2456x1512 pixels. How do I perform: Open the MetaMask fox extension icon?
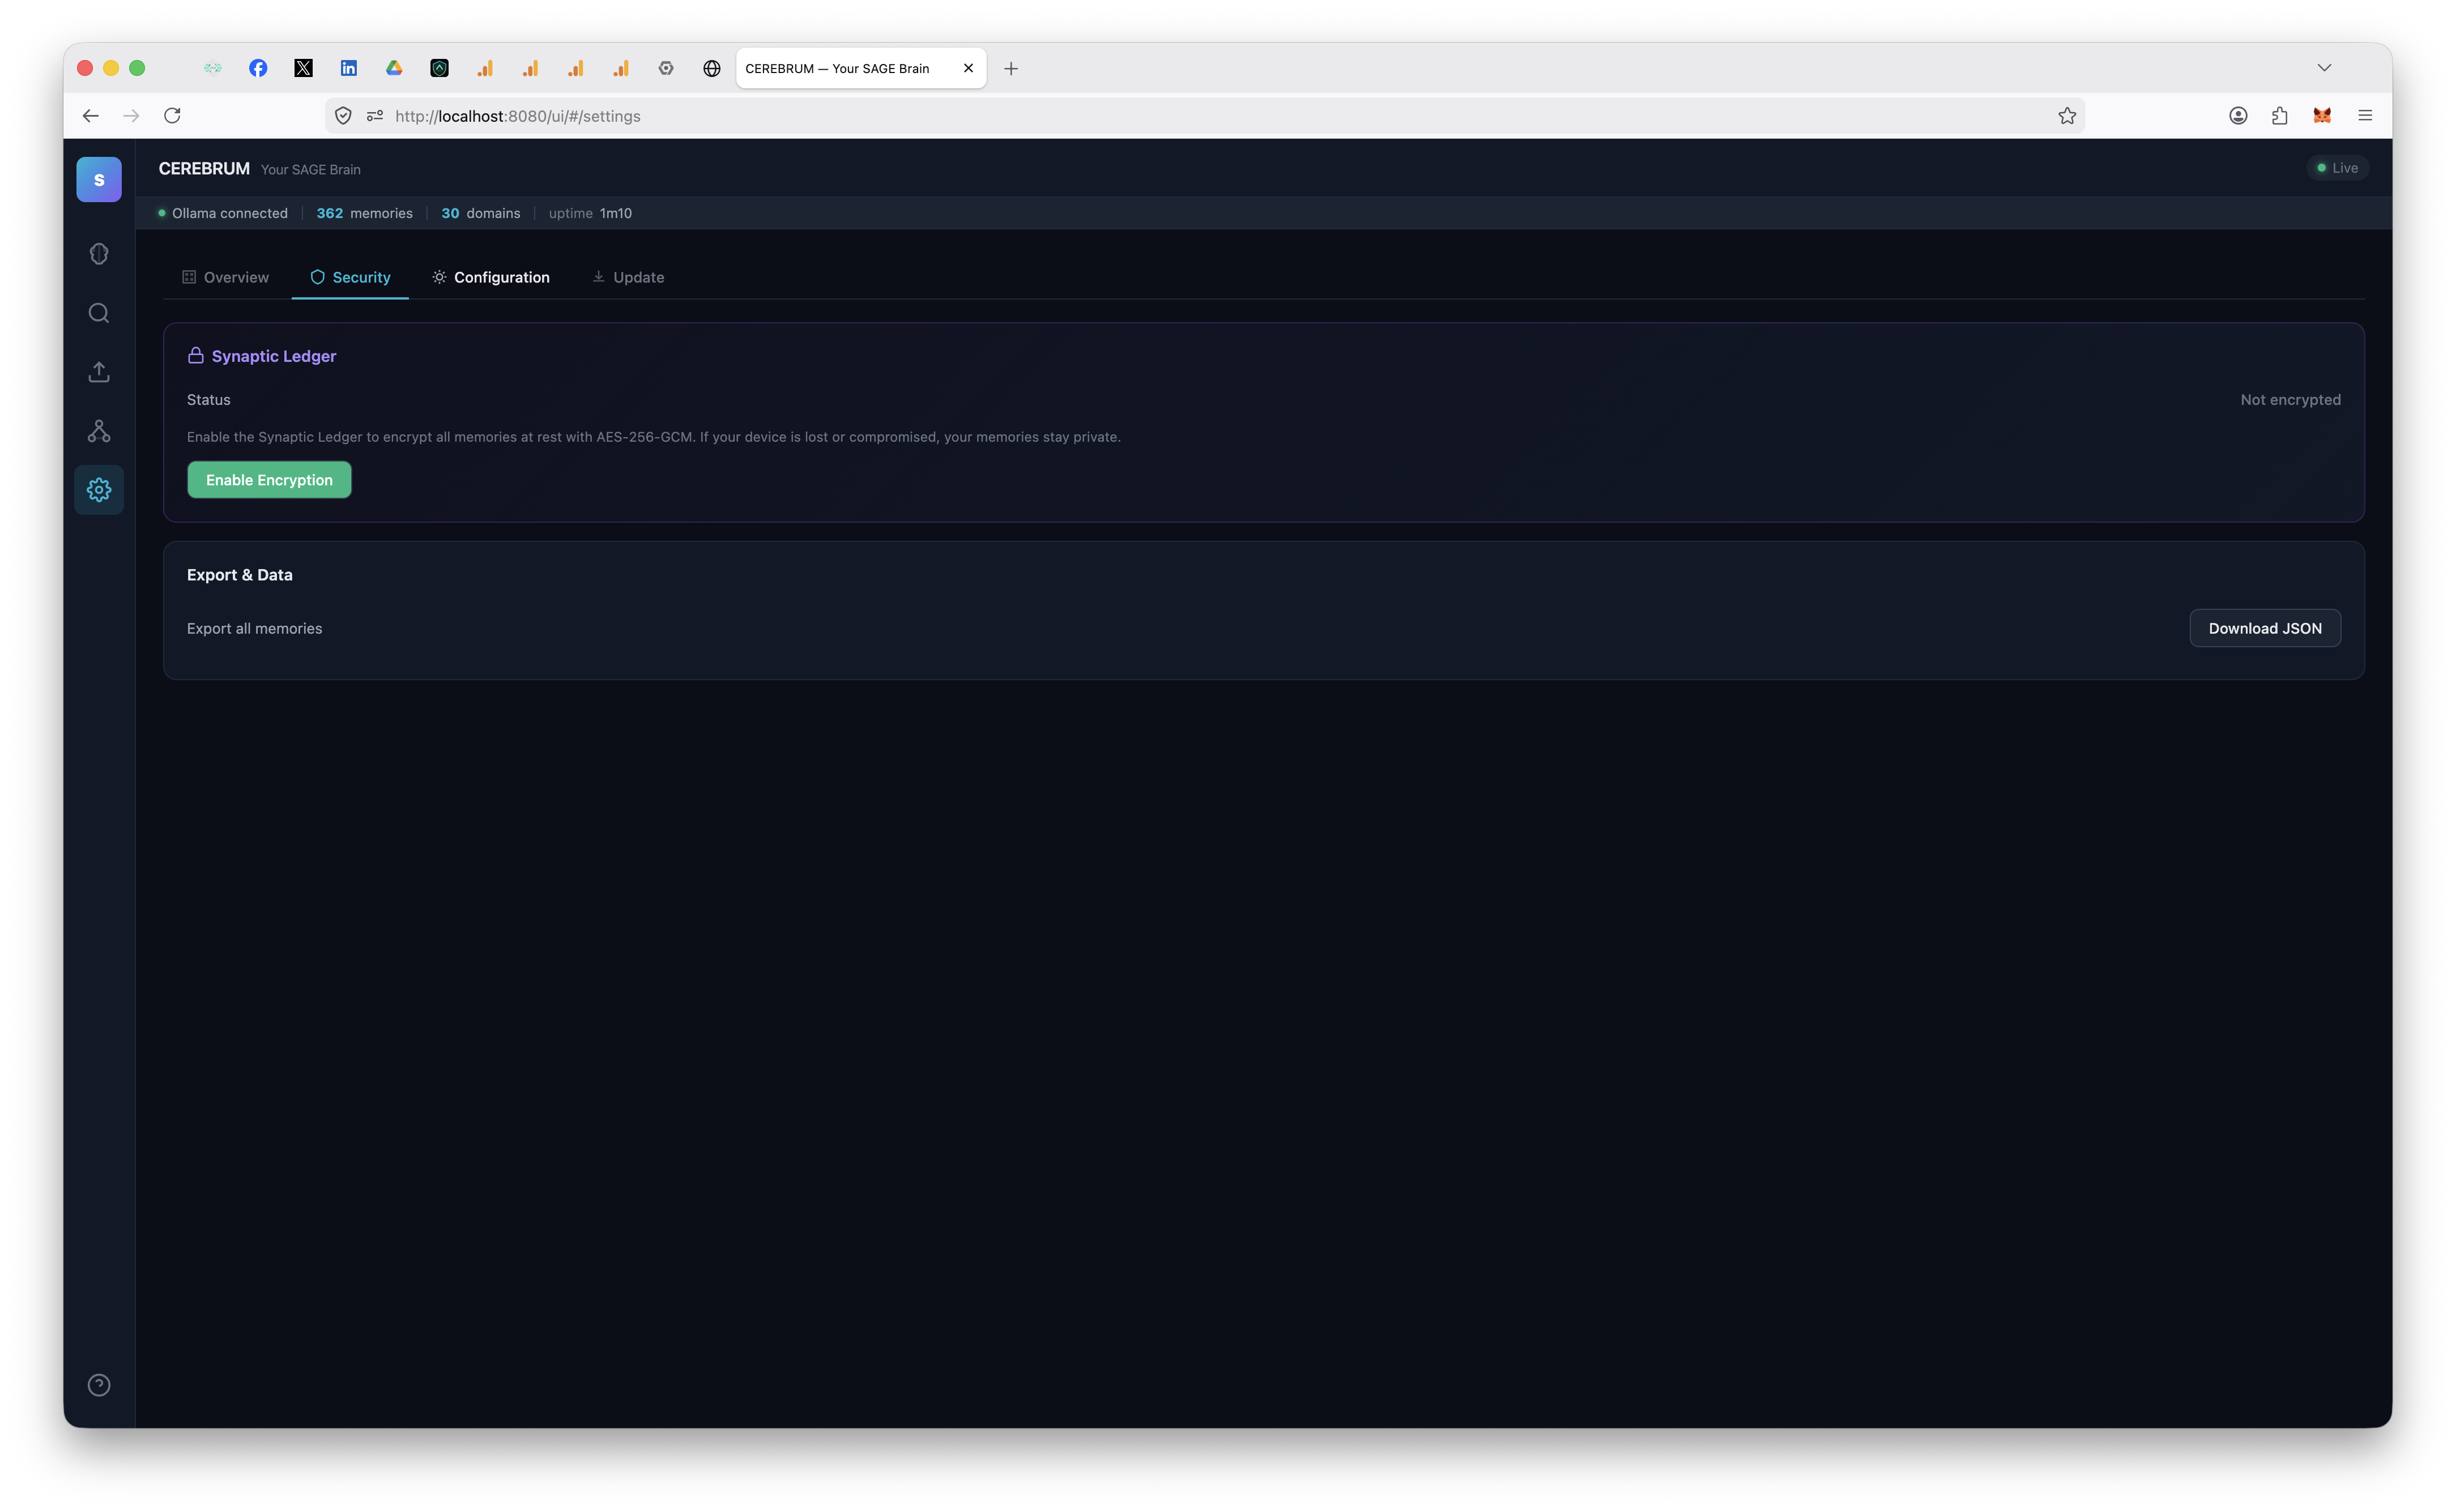point(2322,116)
